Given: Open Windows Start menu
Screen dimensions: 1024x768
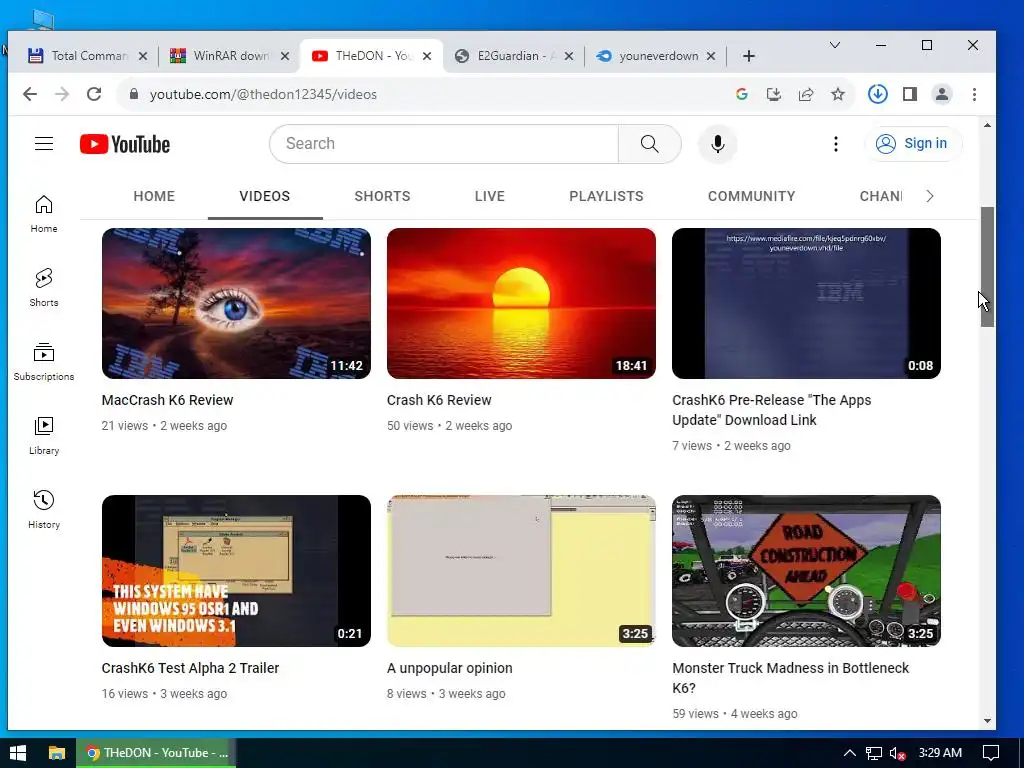Looking at the screenshot, I should click(x=18, y=753).
